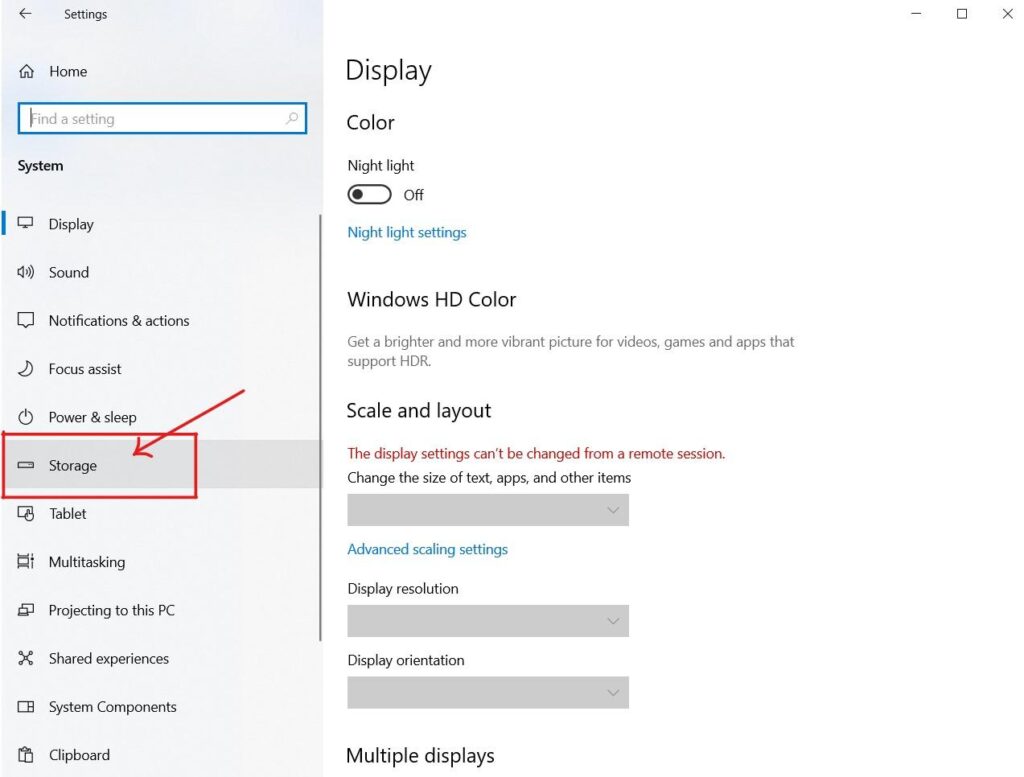Open the Display orientation dropdown
Viewport: 1024px width, 777px height.
point(488,693)
